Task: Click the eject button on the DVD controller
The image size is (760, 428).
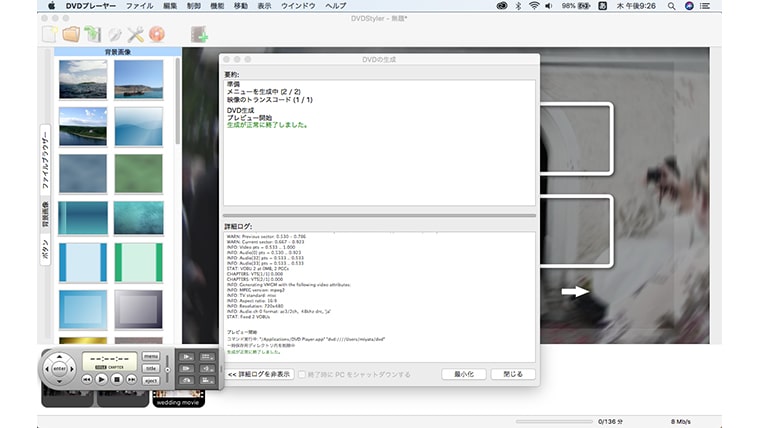Action: (x=151, y=380)
